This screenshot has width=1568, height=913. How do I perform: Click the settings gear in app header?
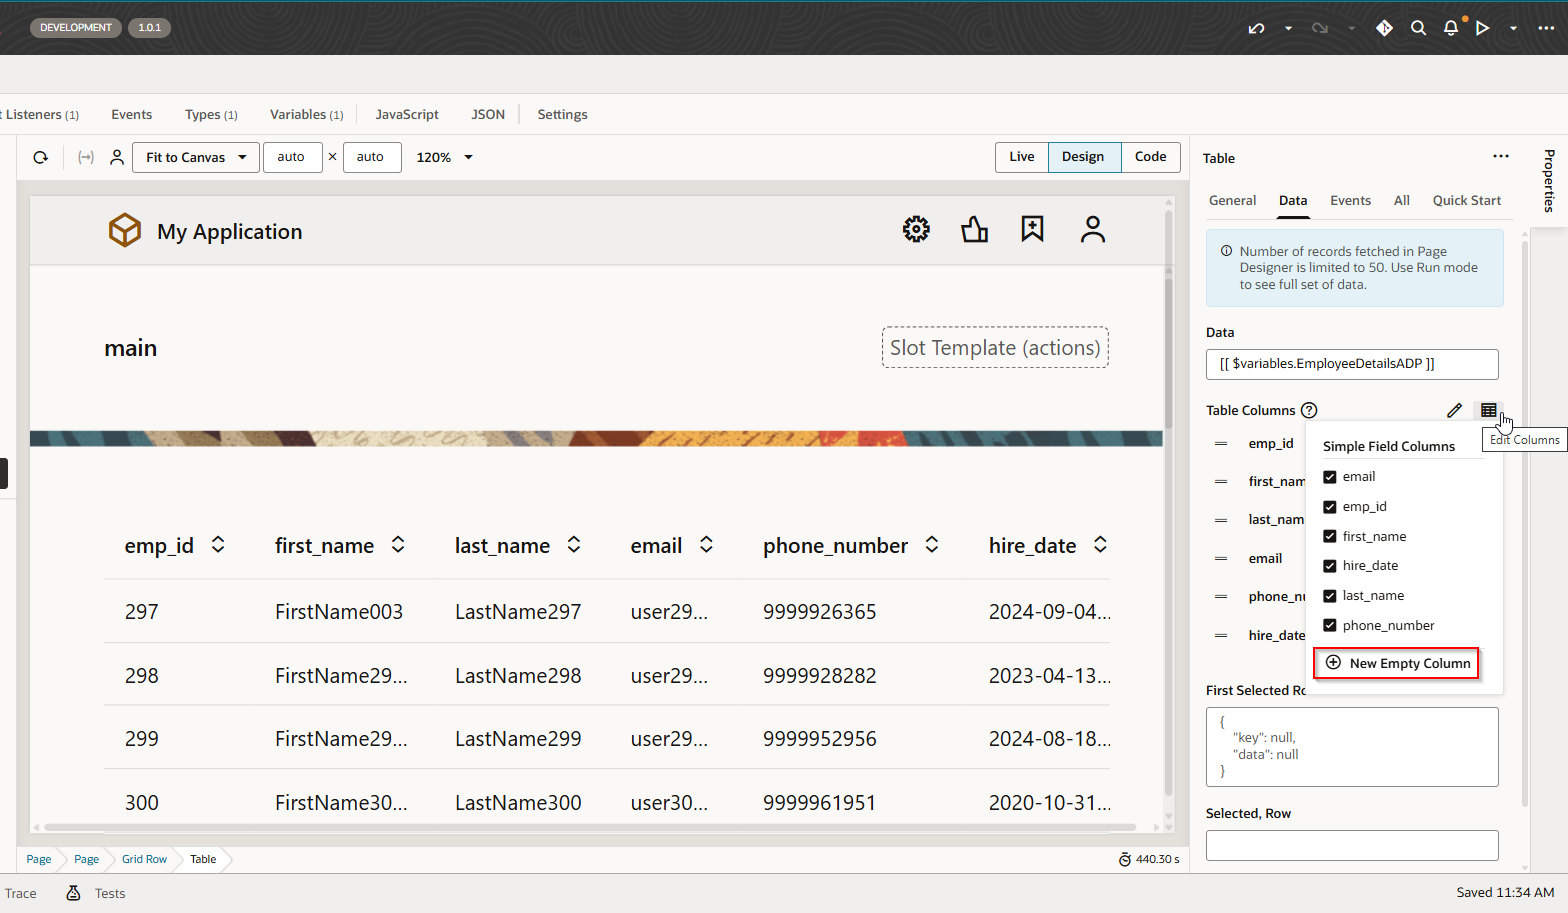(916, 230)
